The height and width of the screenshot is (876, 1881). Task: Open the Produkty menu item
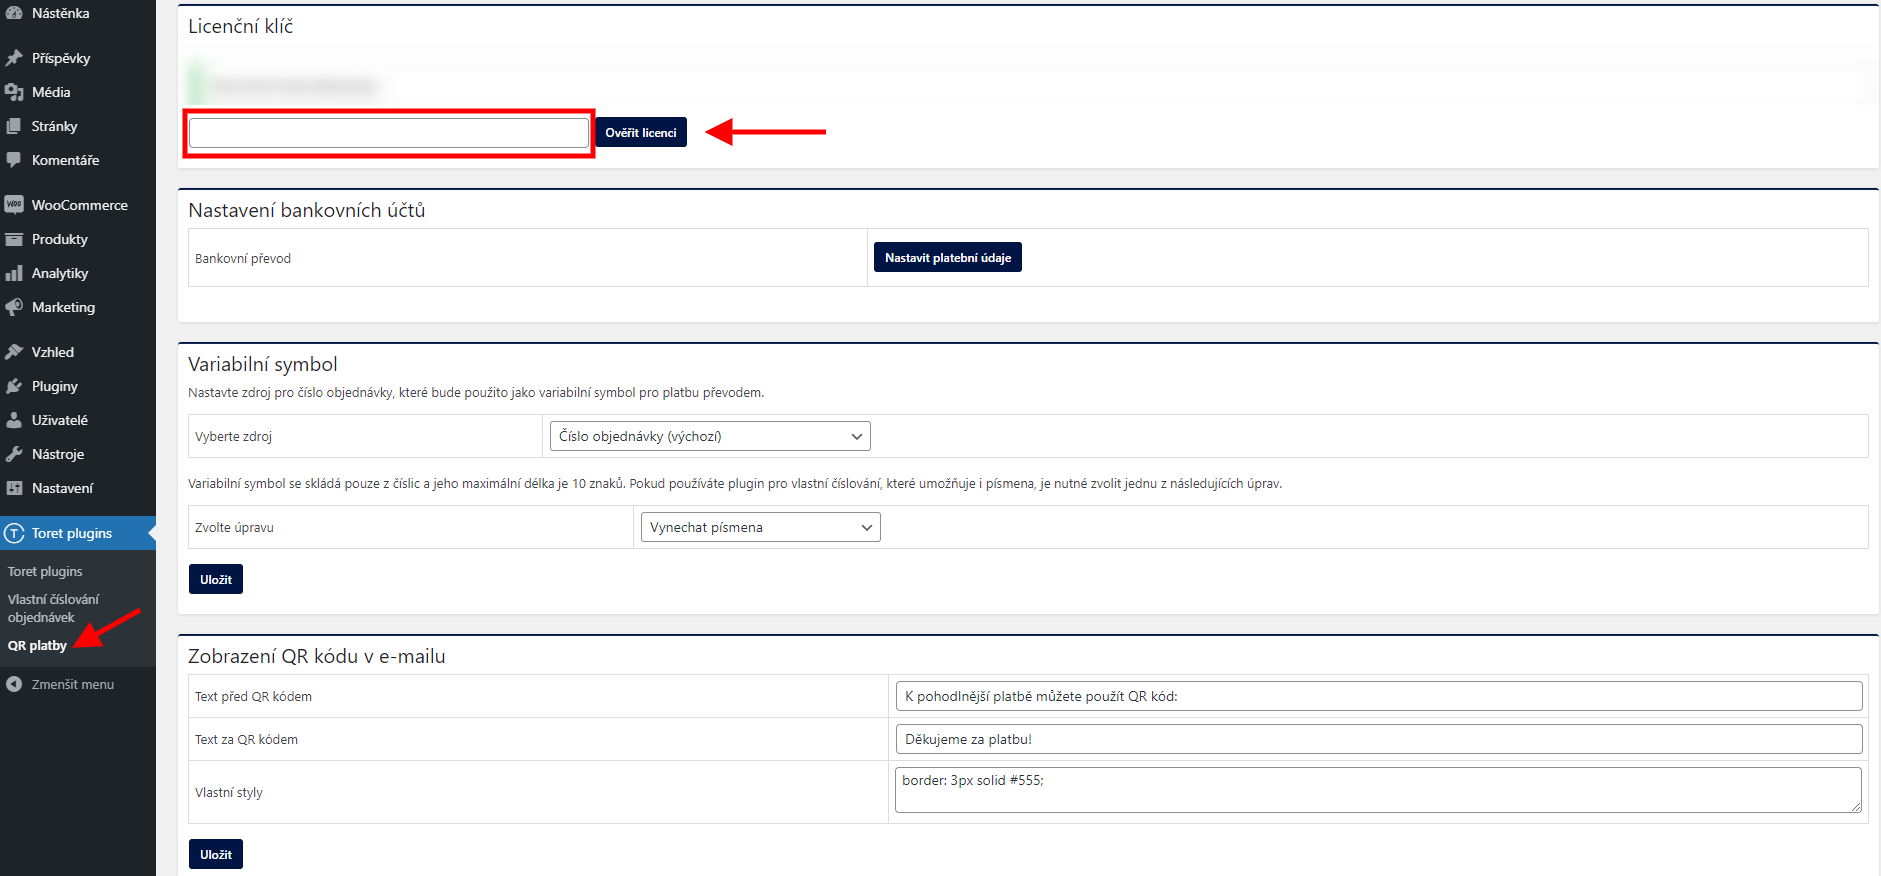pos(59,239)
